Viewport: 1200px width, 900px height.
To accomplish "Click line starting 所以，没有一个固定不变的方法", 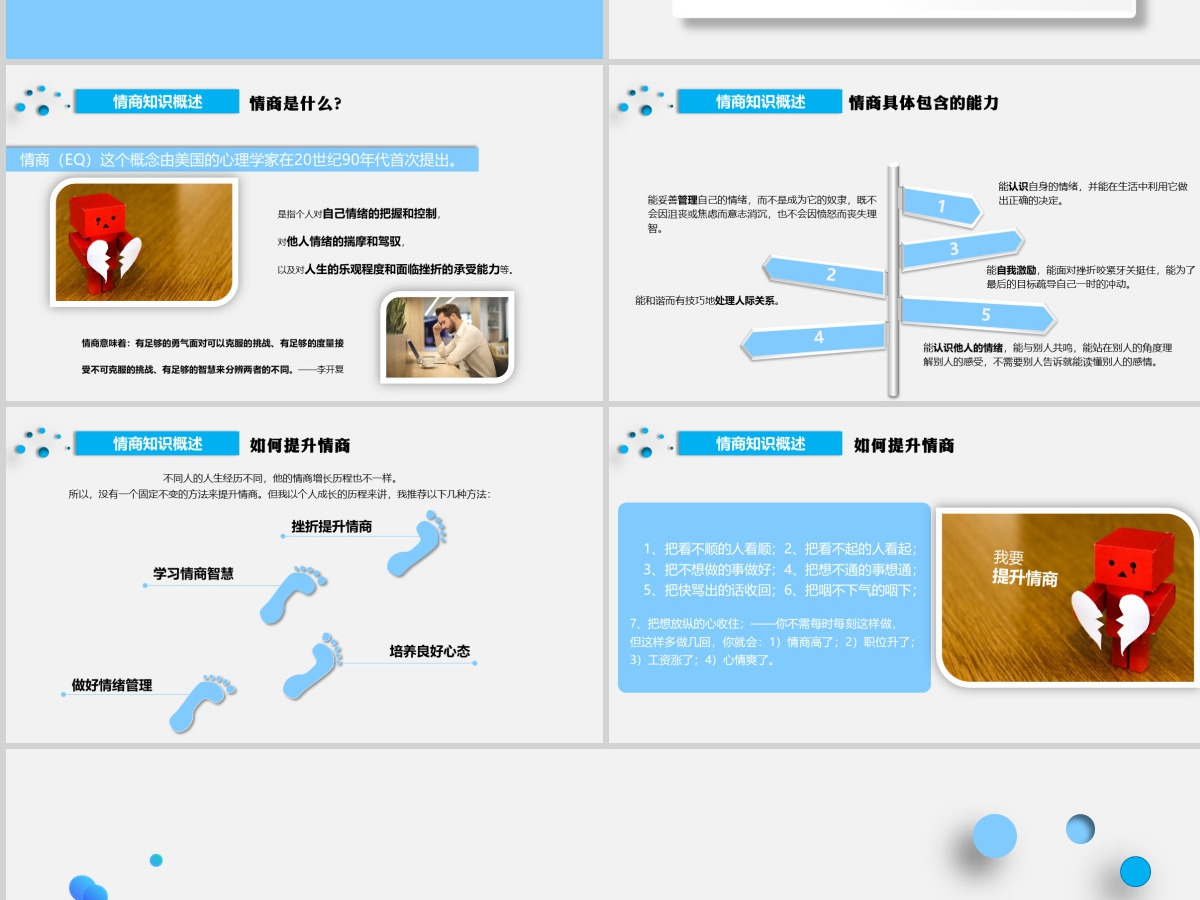I will tap(280, 494).
